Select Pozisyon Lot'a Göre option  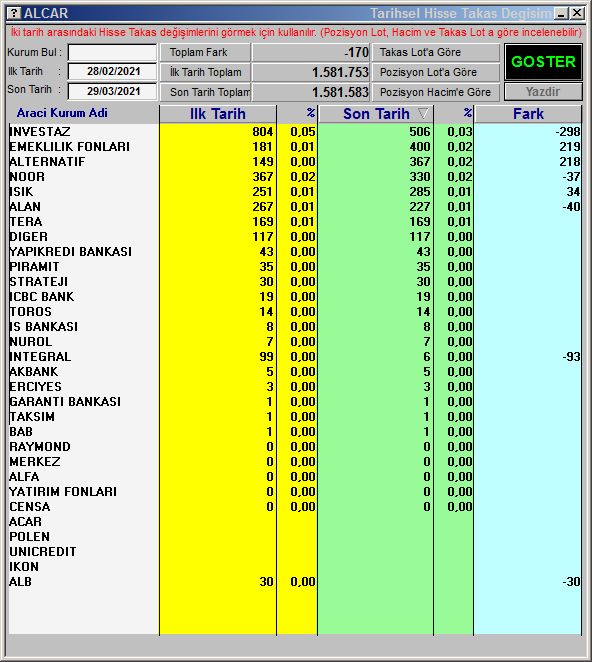[x=435, y=72]
